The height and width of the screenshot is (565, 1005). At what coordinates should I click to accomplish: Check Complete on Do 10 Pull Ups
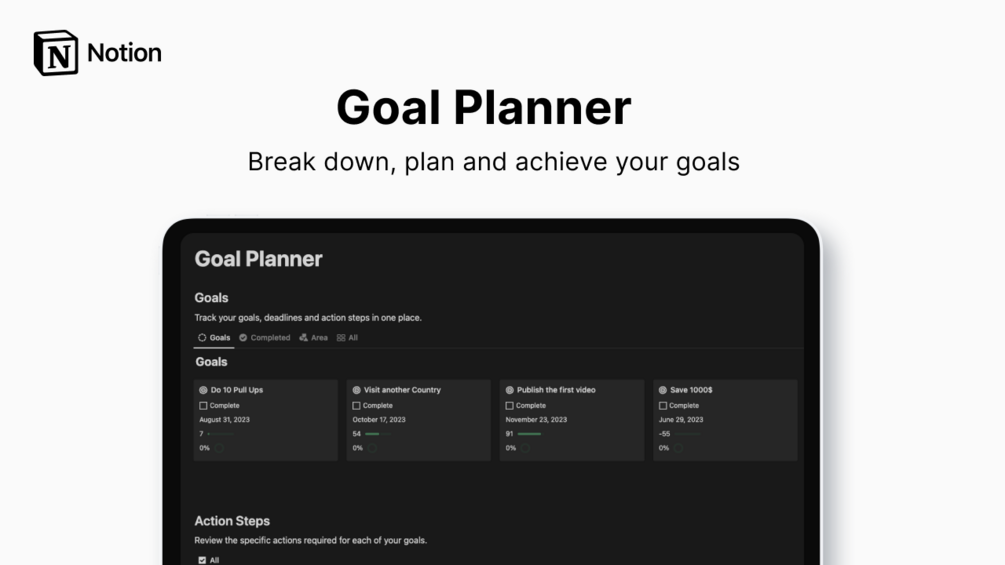tap(203, 405)
